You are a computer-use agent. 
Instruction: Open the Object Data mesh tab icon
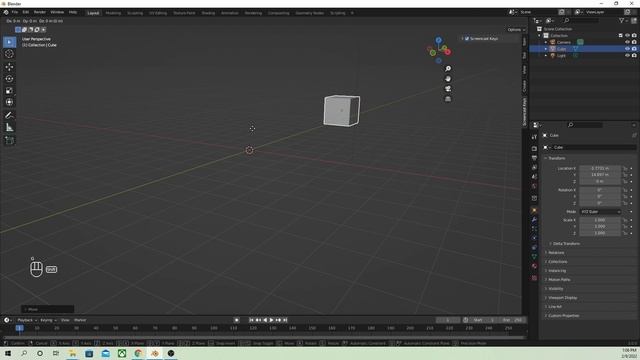pos(534,257)
